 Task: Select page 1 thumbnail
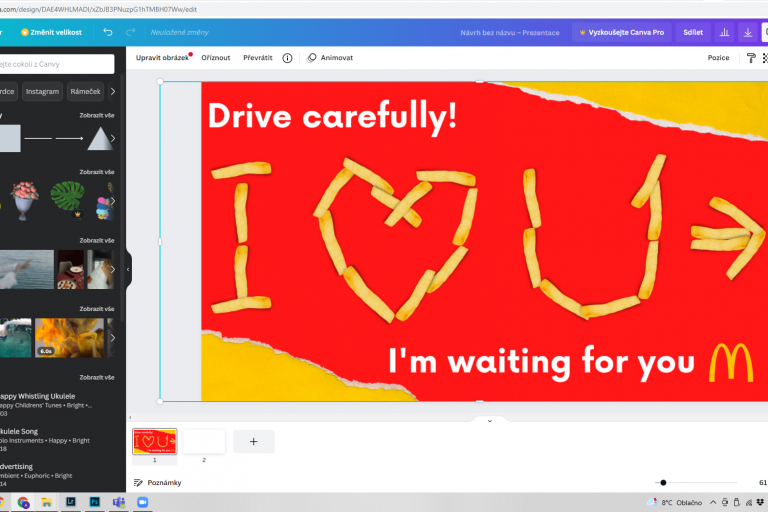click(155, 441)
